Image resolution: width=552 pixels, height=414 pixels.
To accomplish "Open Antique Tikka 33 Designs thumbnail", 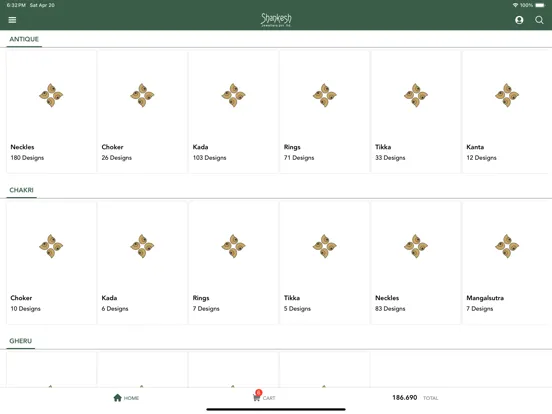I will [x=416, y=95].
